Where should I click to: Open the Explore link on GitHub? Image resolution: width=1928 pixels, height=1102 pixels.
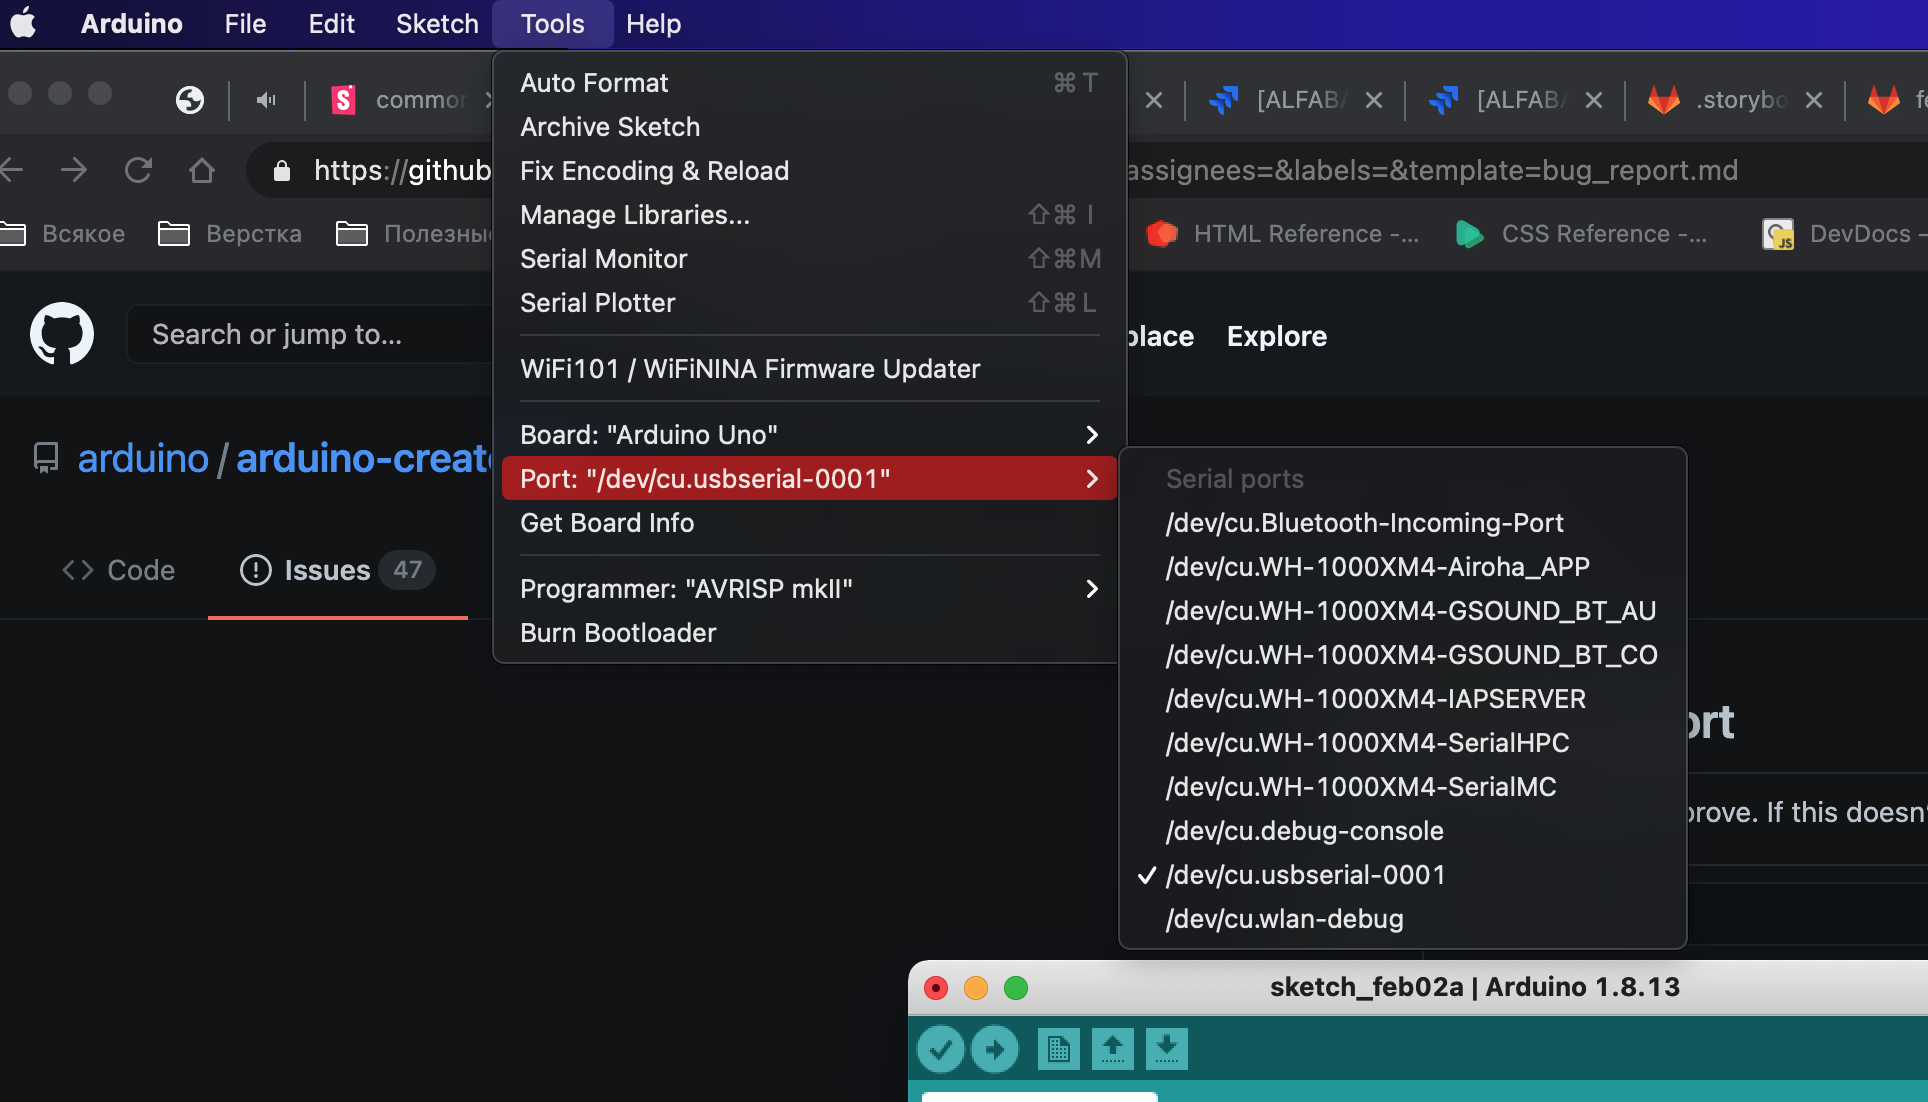pos(1277,336)
